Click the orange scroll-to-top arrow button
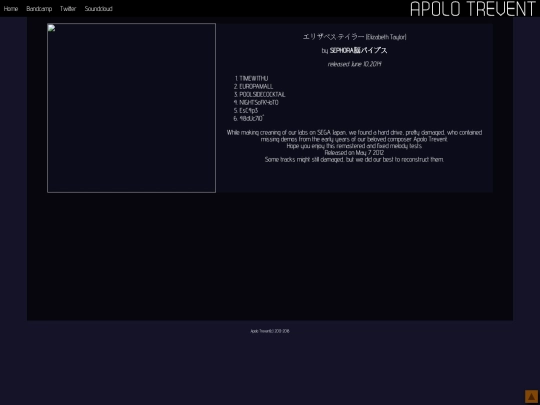Viewport: 540px width, 405px height. click(531, 396)
